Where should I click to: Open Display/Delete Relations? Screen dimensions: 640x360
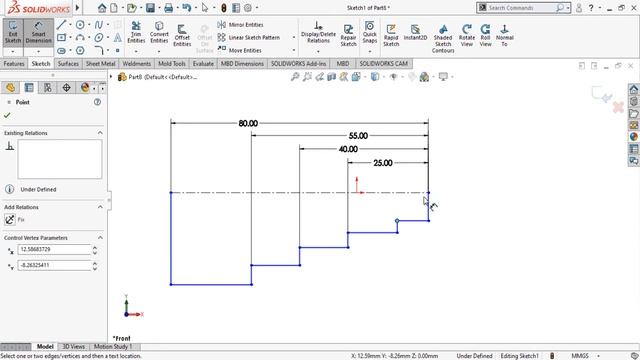(318, 33)
